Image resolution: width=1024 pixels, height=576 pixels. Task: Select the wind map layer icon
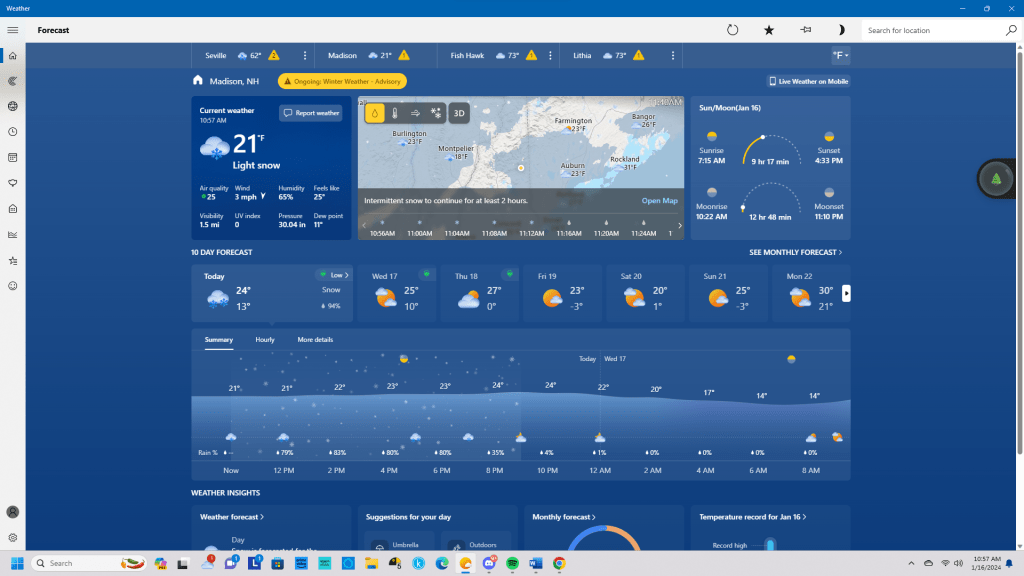pos(415,113)
